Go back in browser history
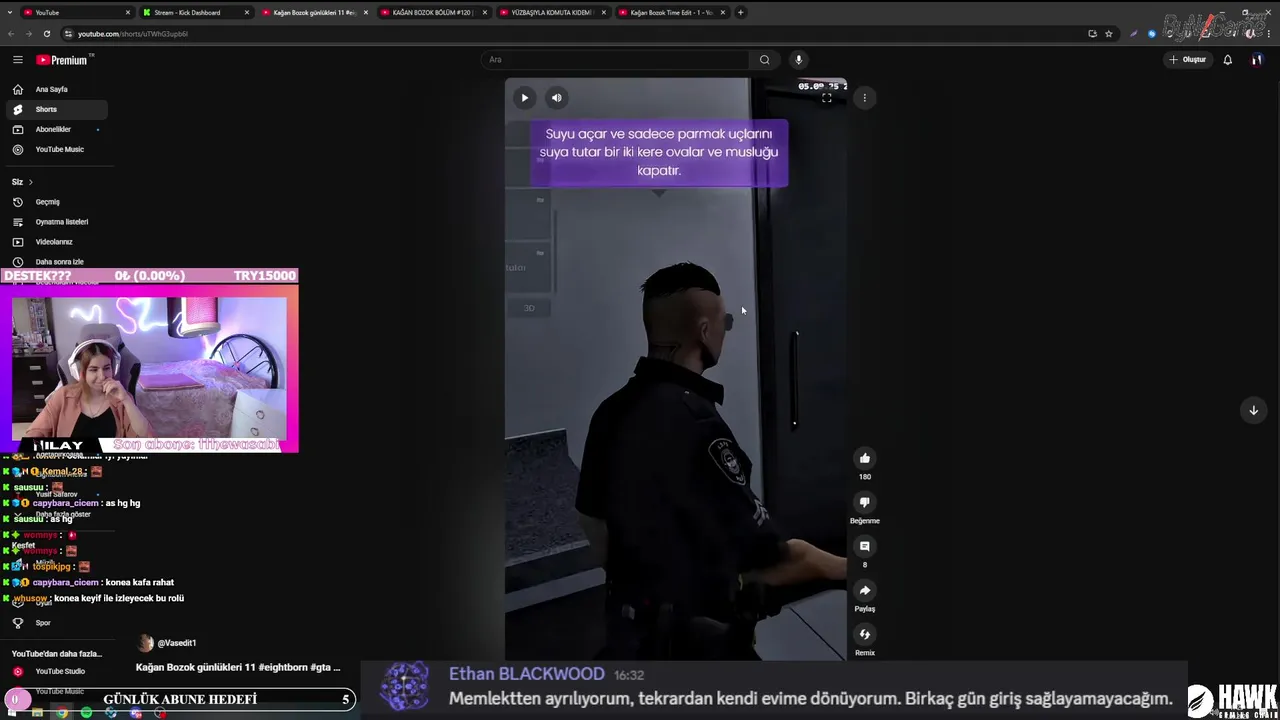This screenshot has height=720, width=1280. (11, 34)
